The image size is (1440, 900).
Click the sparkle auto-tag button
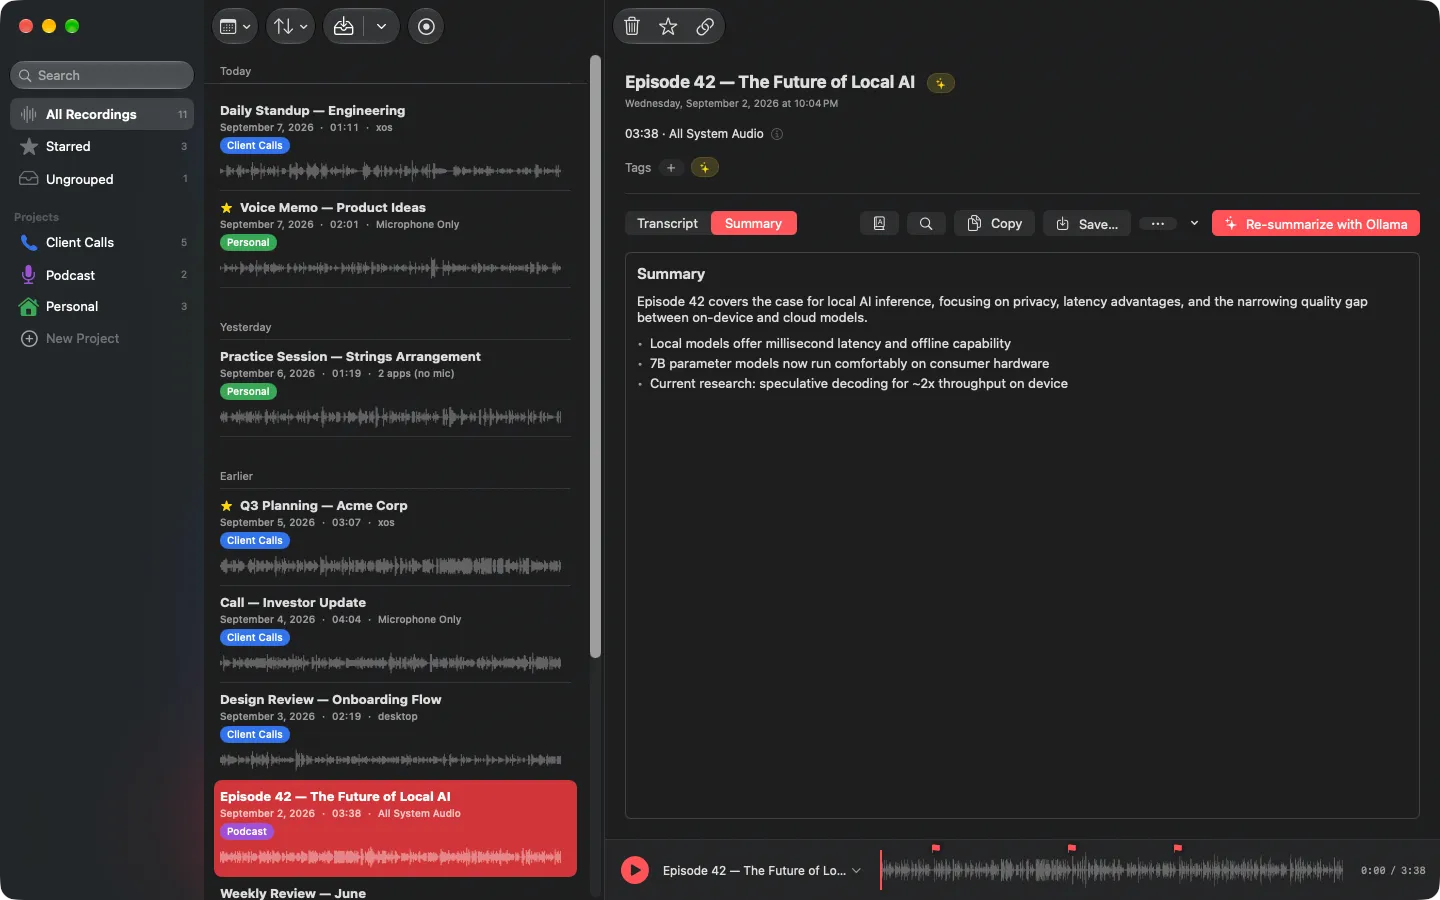point(705,168)
